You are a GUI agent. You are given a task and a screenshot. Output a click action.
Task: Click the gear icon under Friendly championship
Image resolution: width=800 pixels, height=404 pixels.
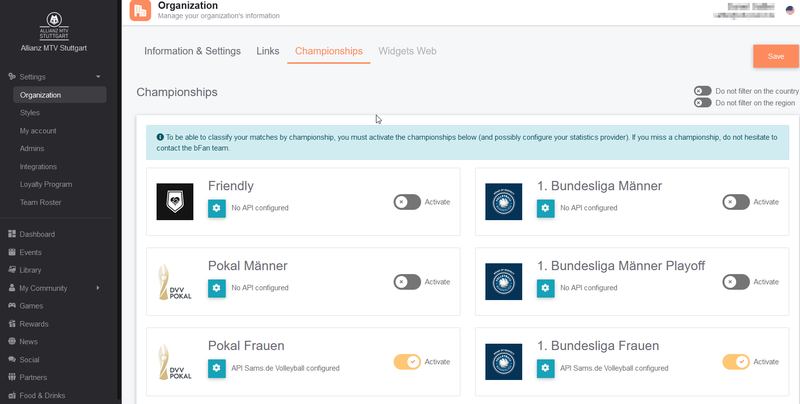point(217,208)
